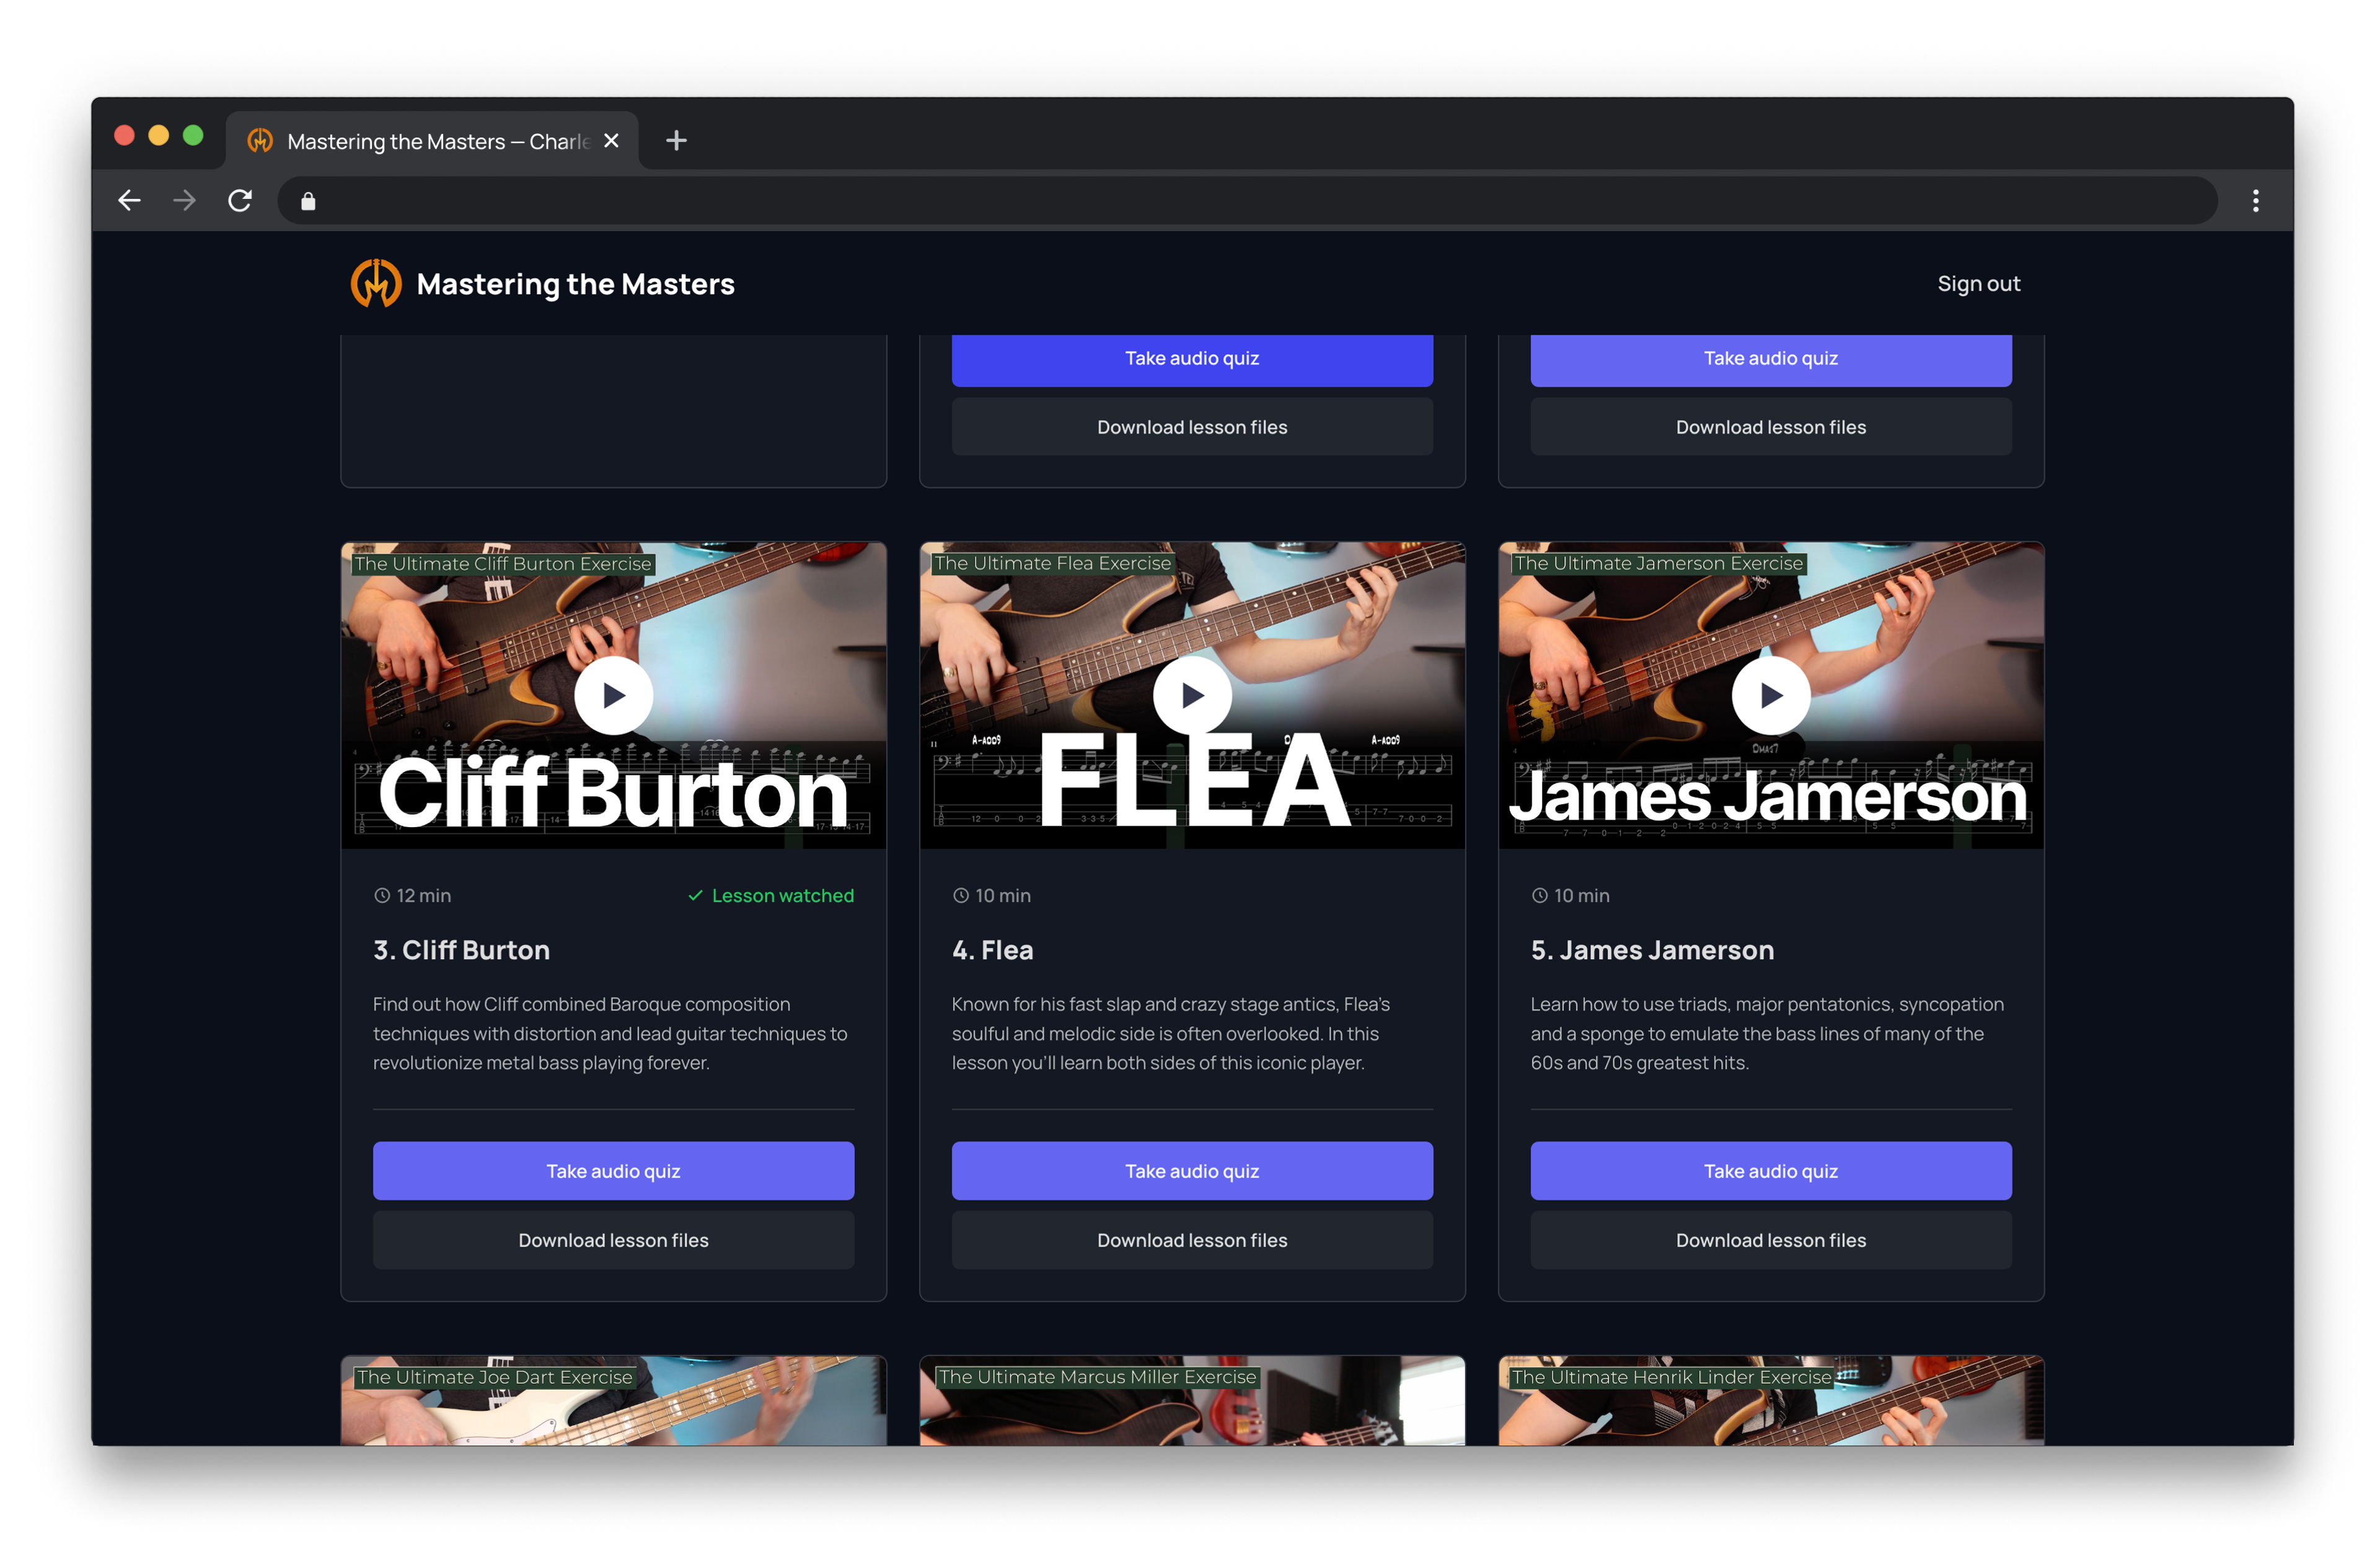Play the Cliff Burton lesson video
Viewport: 2380px width, 1549px height.
point(613,695)
